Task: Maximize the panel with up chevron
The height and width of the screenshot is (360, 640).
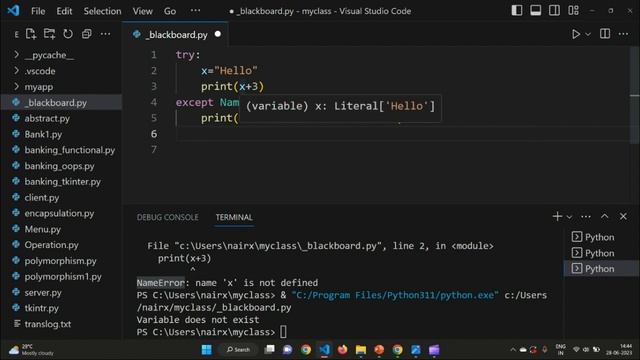Action: (604, 216)
